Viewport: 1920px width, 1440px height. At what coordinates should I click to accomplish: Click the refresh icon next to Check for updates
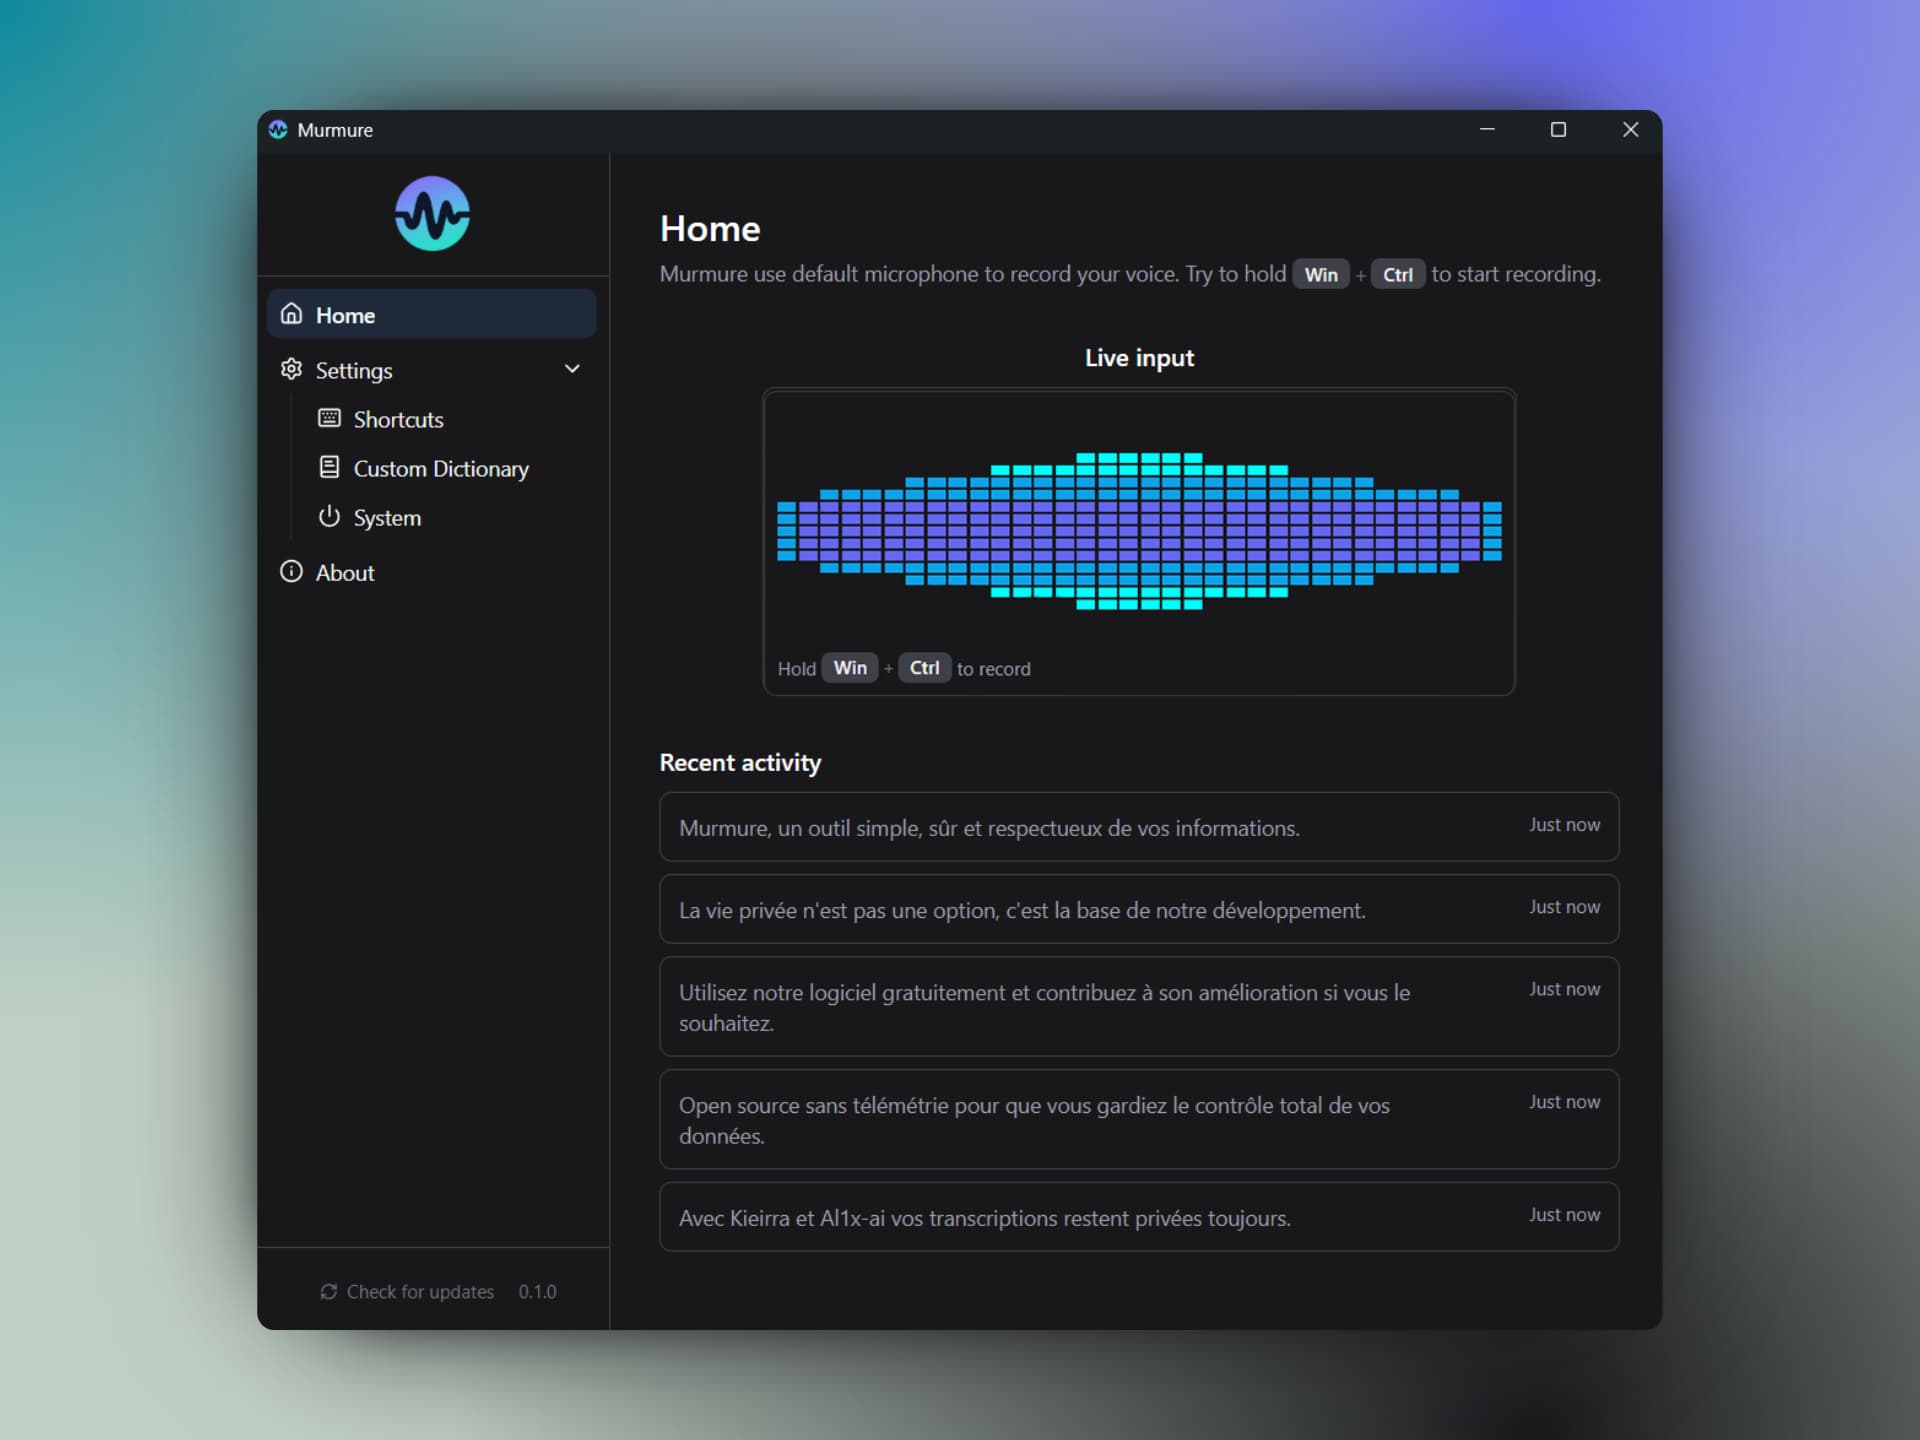328,1291
